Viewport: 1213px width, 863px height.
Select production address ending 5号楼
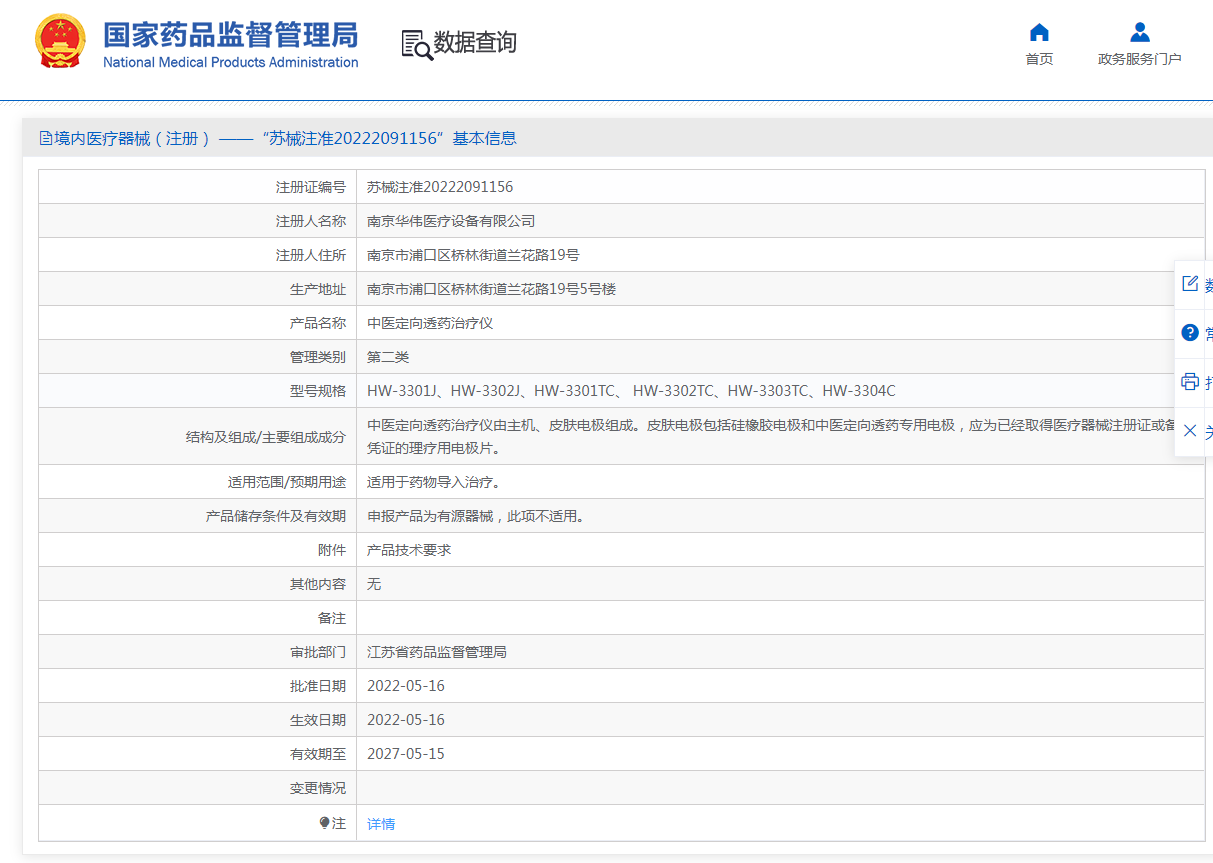[491, 289]
